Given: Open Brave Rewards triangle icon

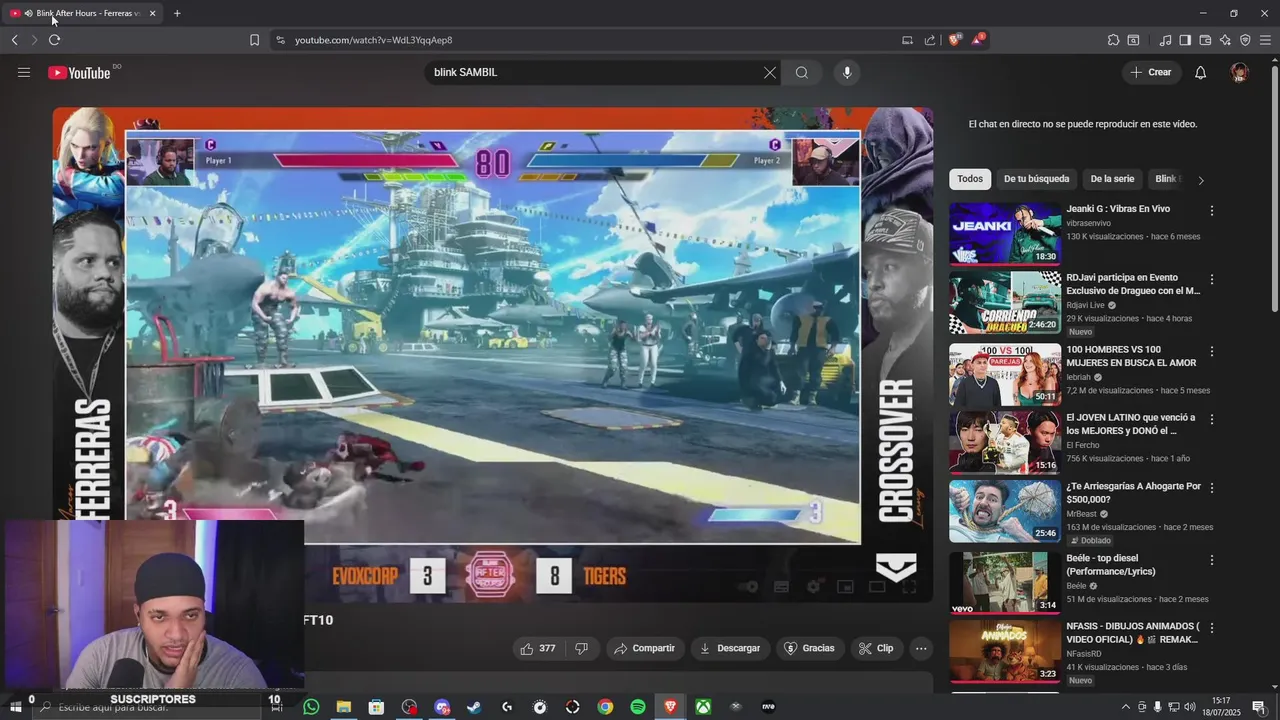Looking at the screenshot, I should (x=978, y=39).
